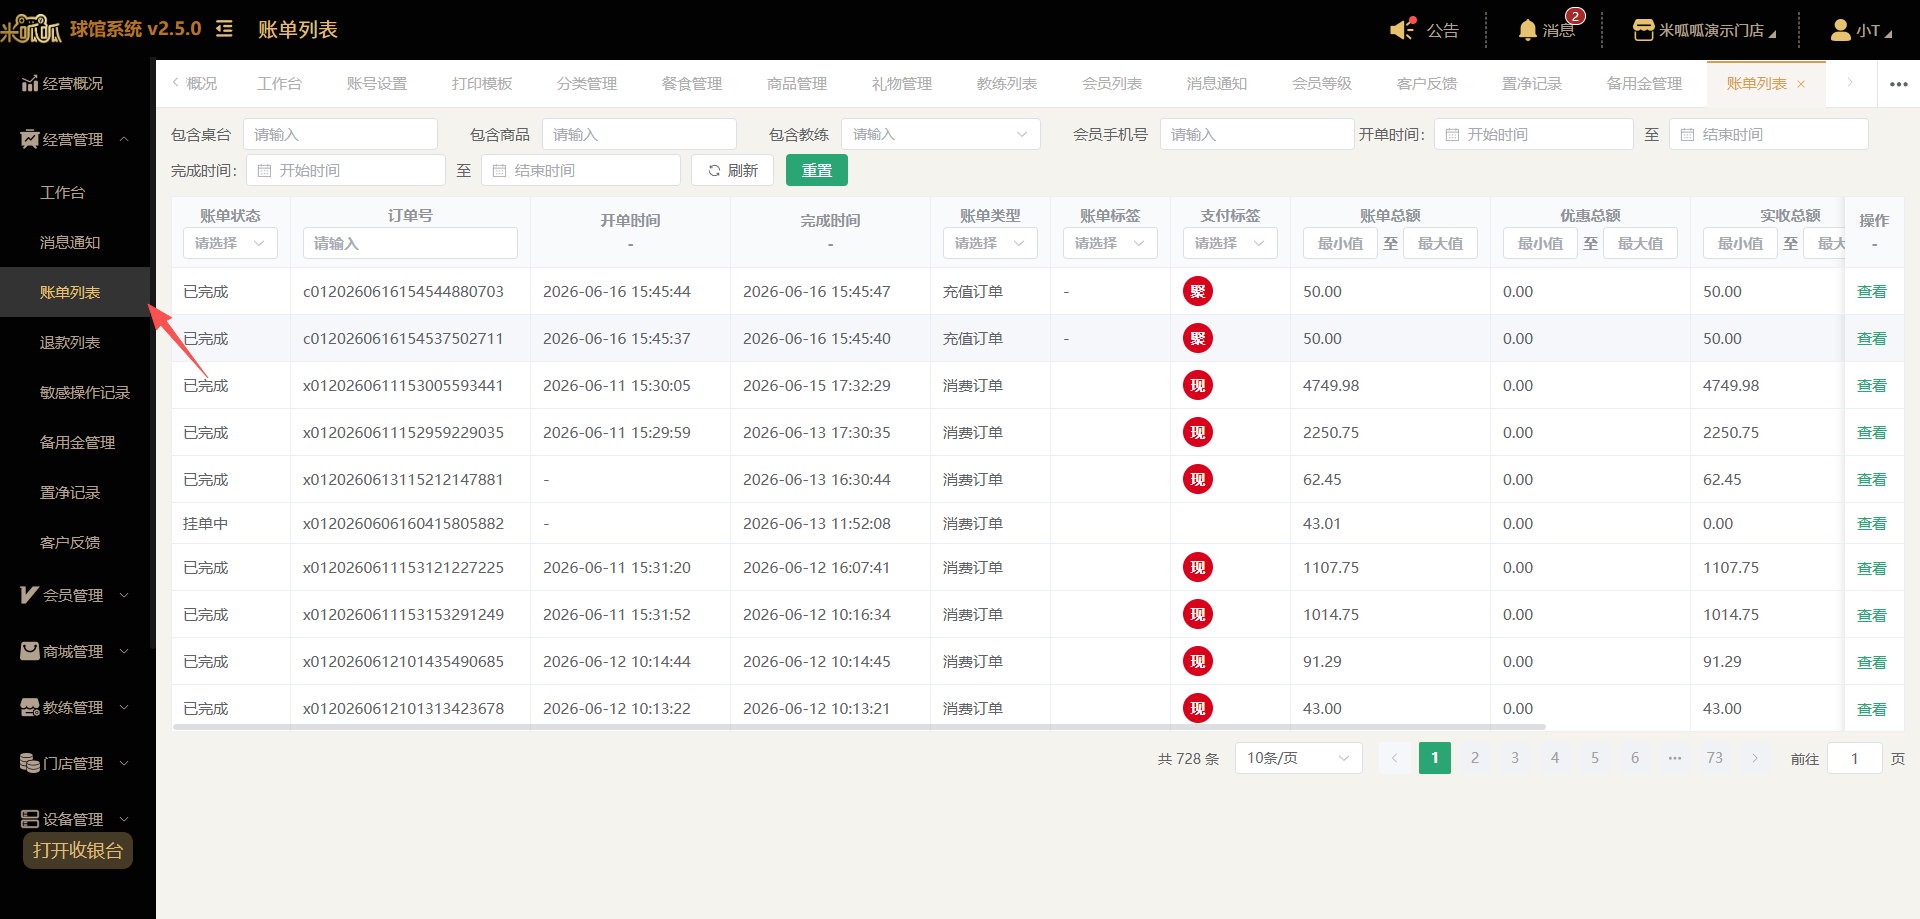The width and height of the screenshot is (1920, 919).
Task: Go to page 73
Action: pos(1714,758)
